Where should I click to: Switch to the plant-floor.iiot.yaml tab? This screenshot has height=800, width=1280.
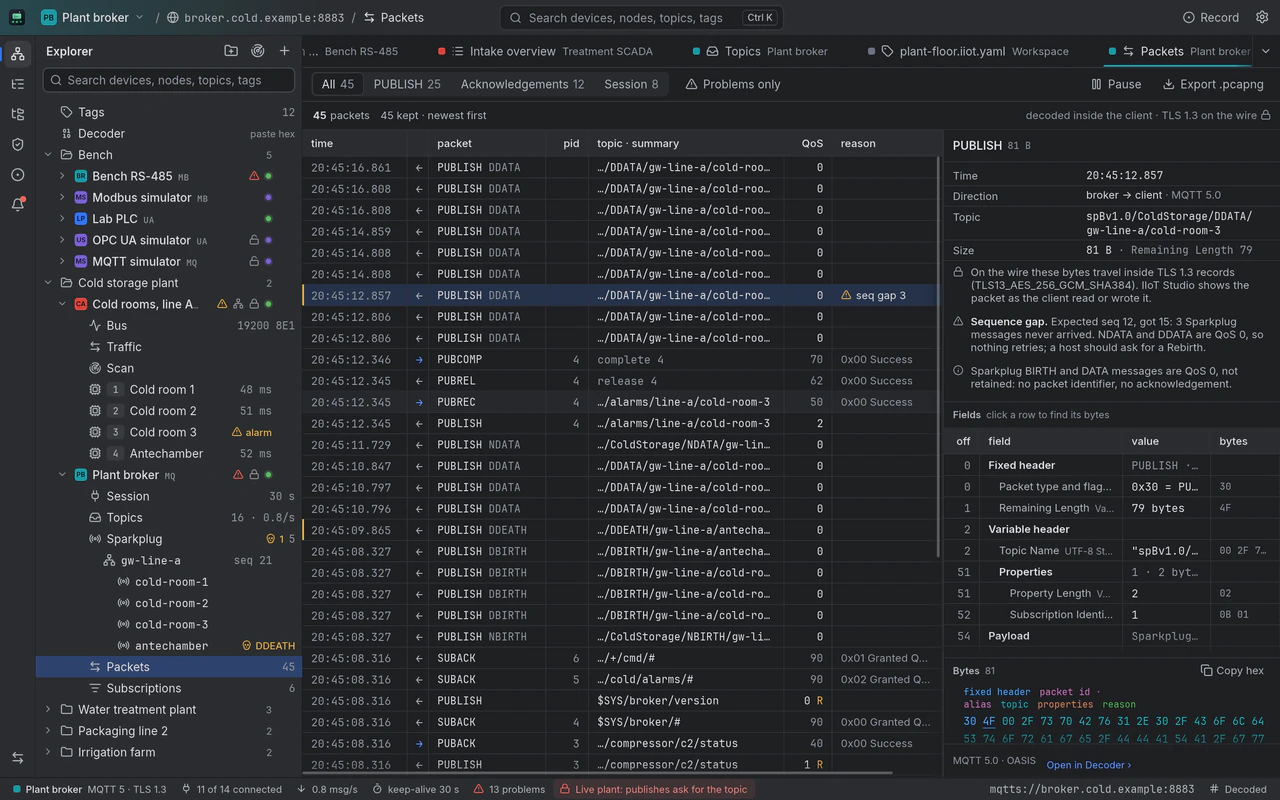pos(969,51)
